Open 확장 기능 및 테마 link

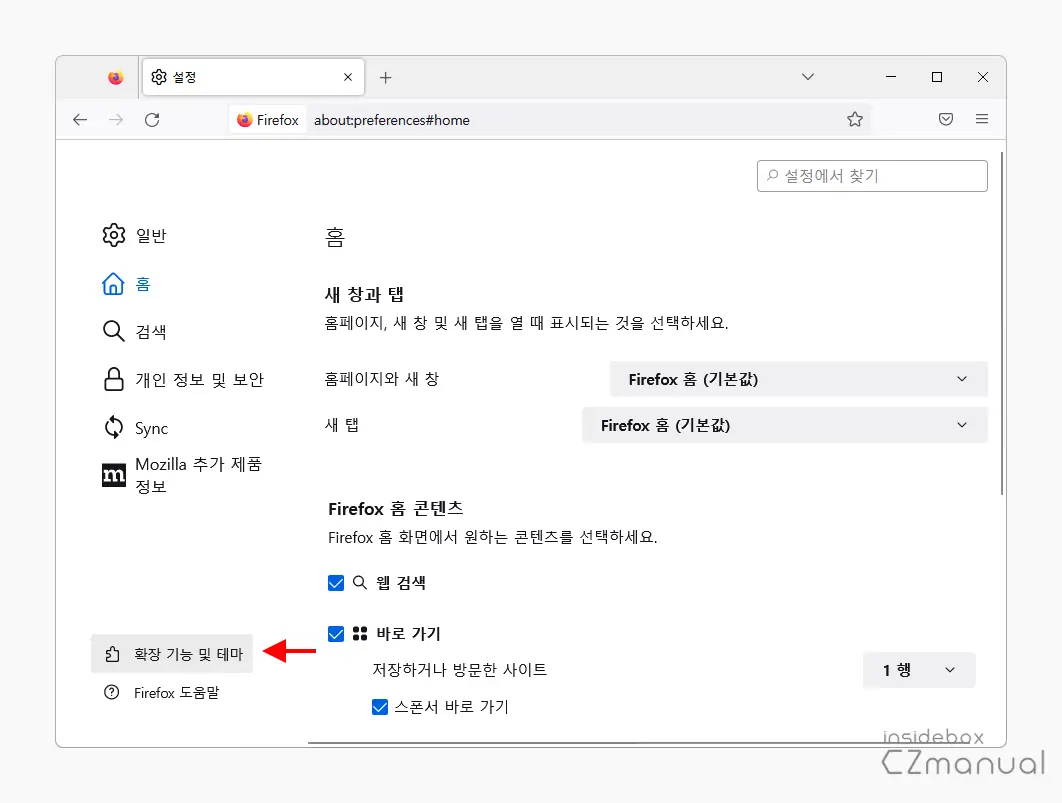coord(172,654)
